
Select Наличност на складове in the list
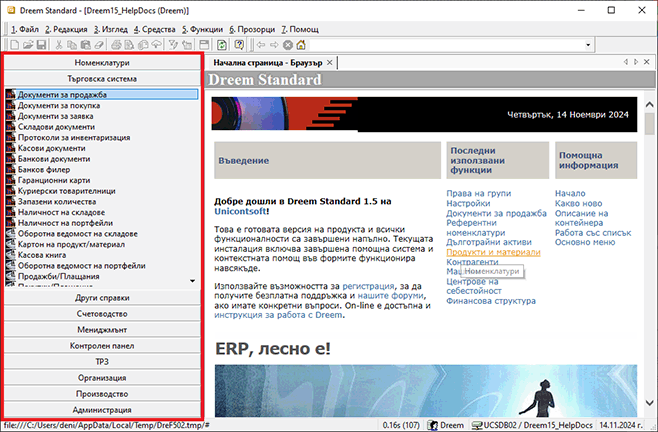coord(61,212)
